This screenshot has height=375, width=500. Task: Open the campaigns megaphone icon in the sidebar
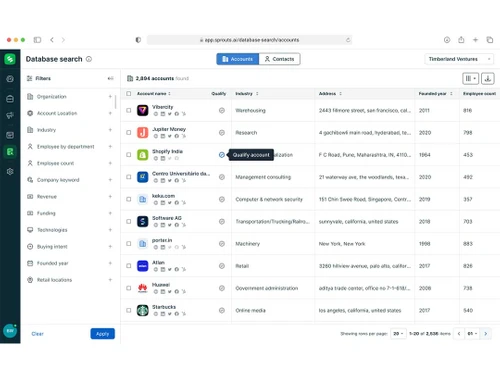[10, 115]
